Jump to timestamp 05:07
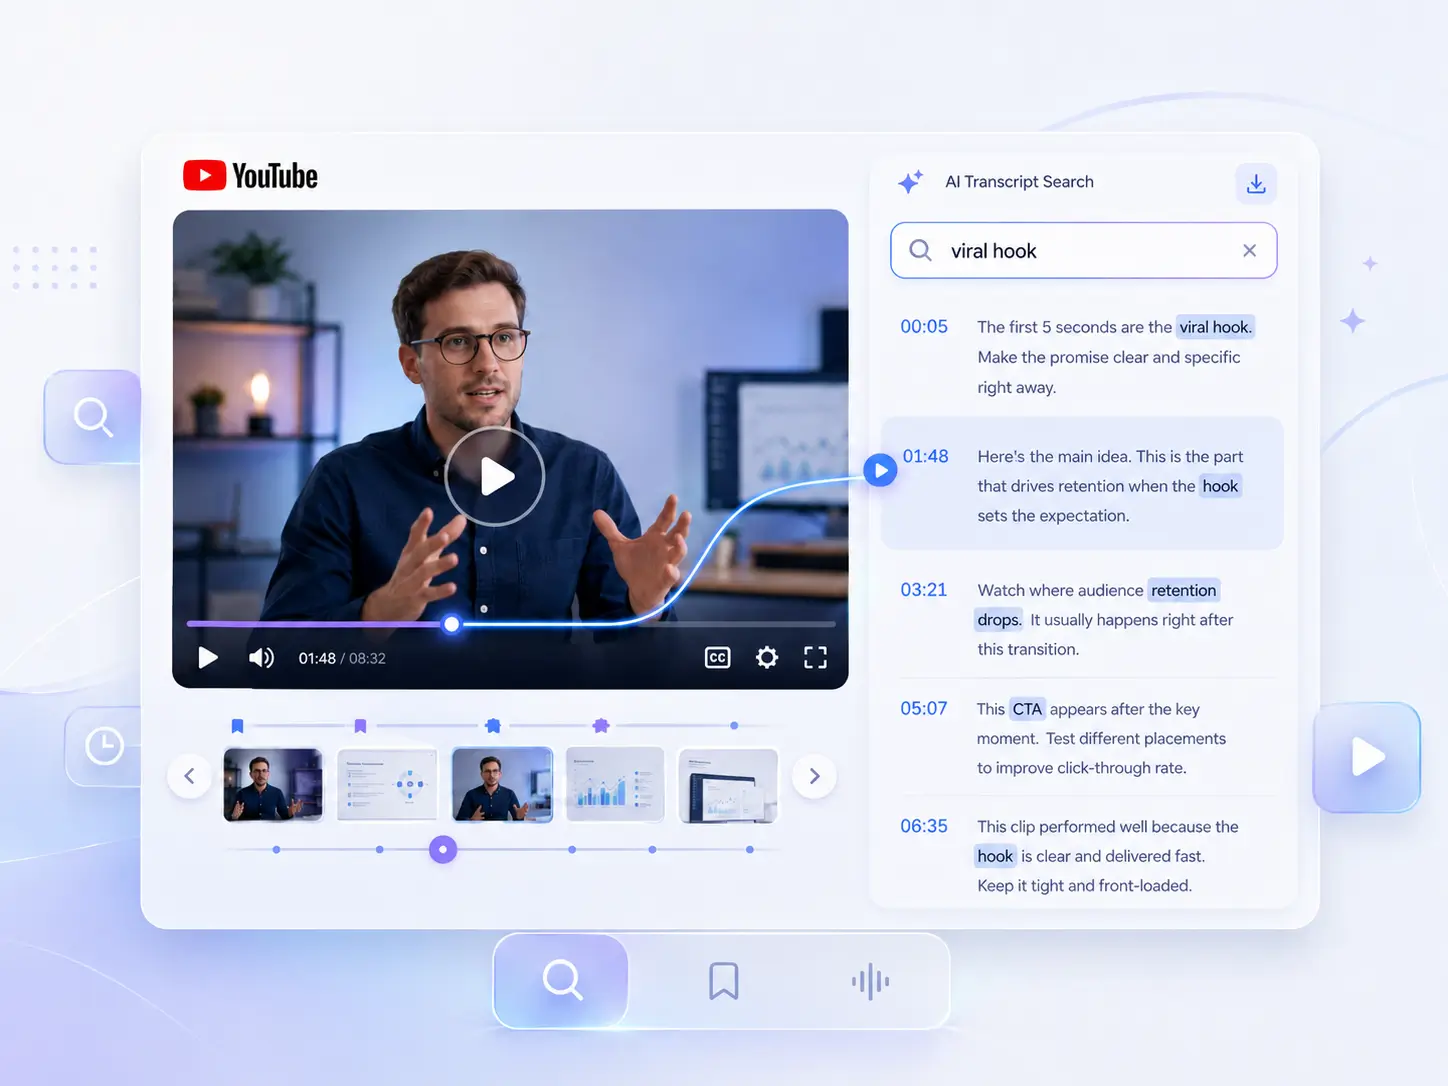 tap(923, 708)
